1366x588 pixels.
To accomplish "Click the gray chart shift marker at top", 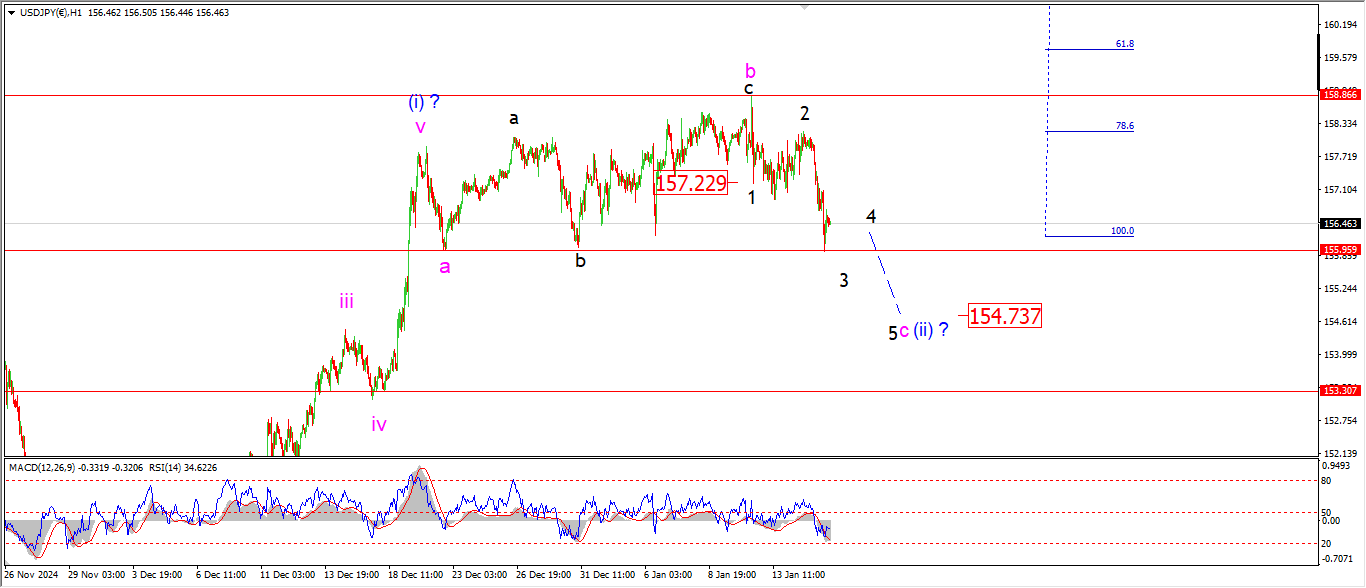I will click(802, 6).
